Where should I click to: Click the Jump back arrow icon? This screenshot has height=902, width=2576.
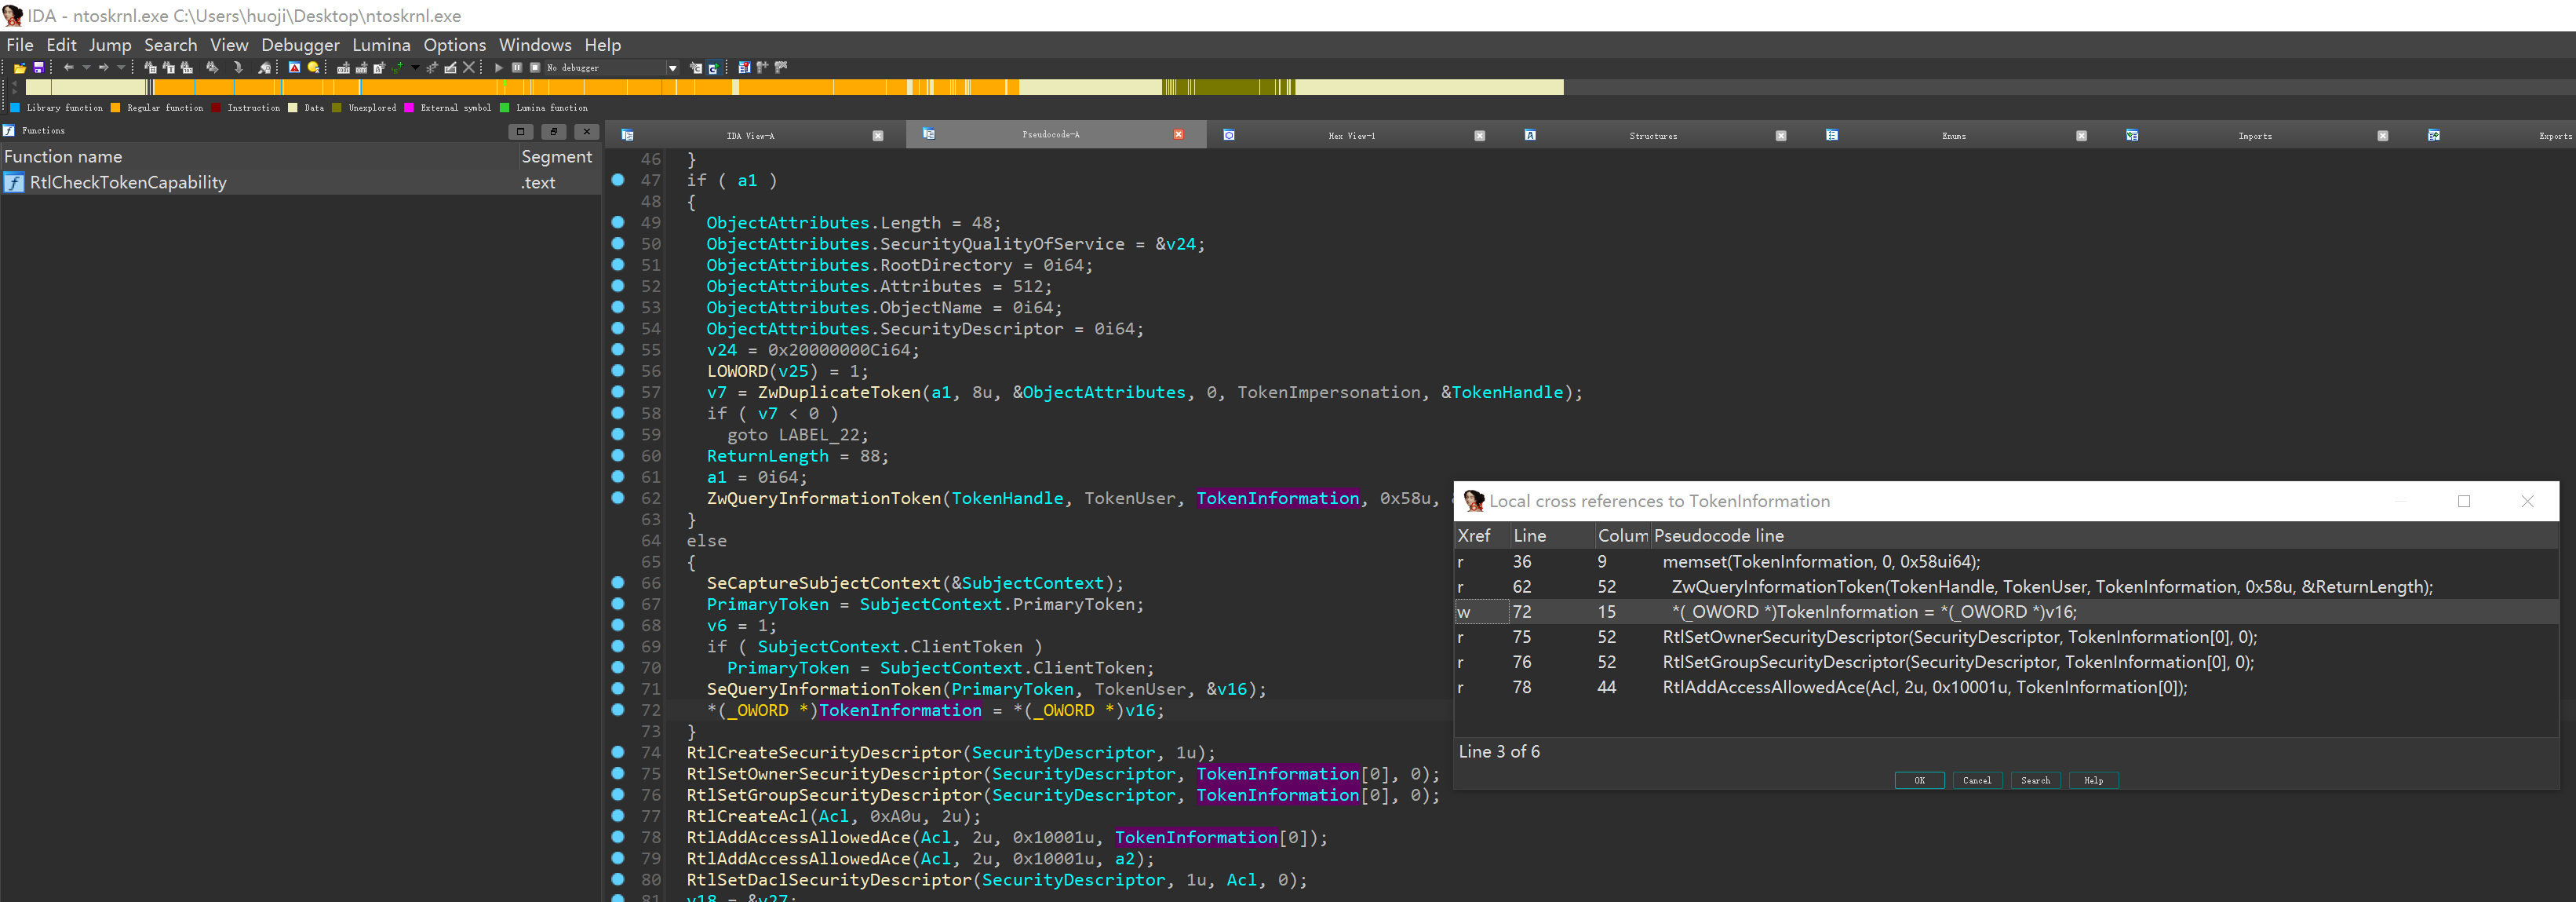pos(68,68)
